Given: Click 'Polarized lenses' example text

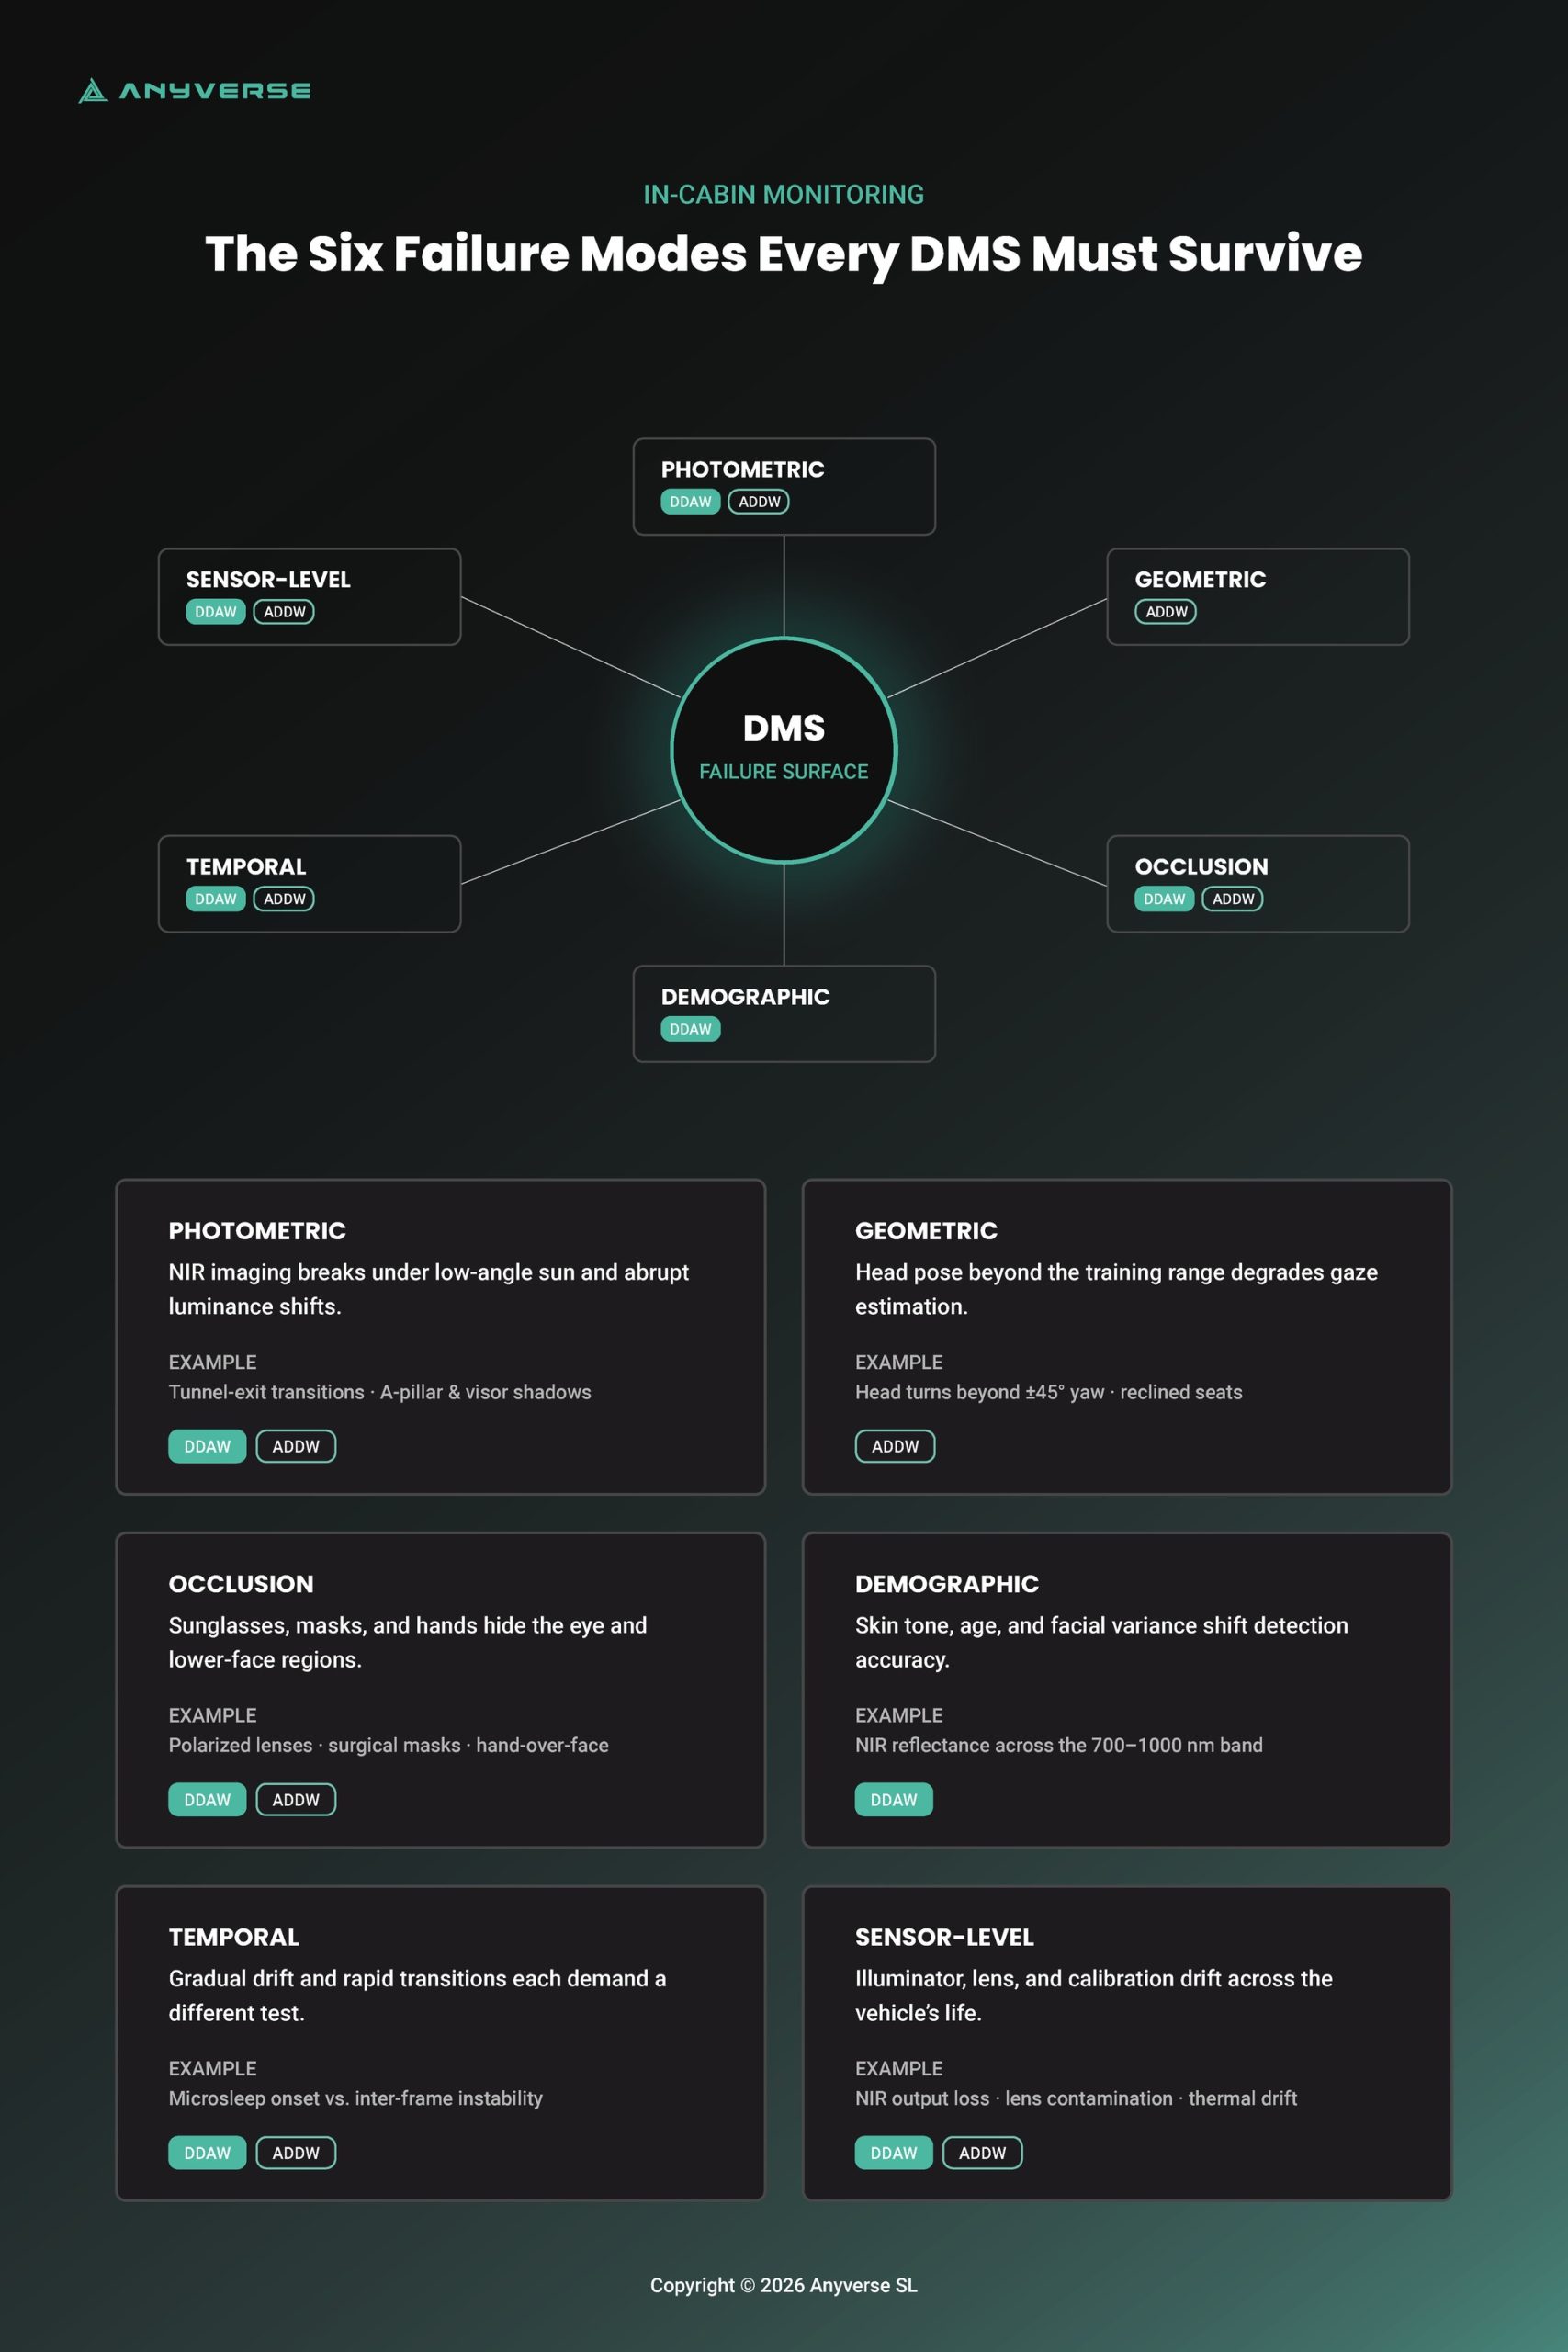Looking at the screenshot, I should [240, 1745].
